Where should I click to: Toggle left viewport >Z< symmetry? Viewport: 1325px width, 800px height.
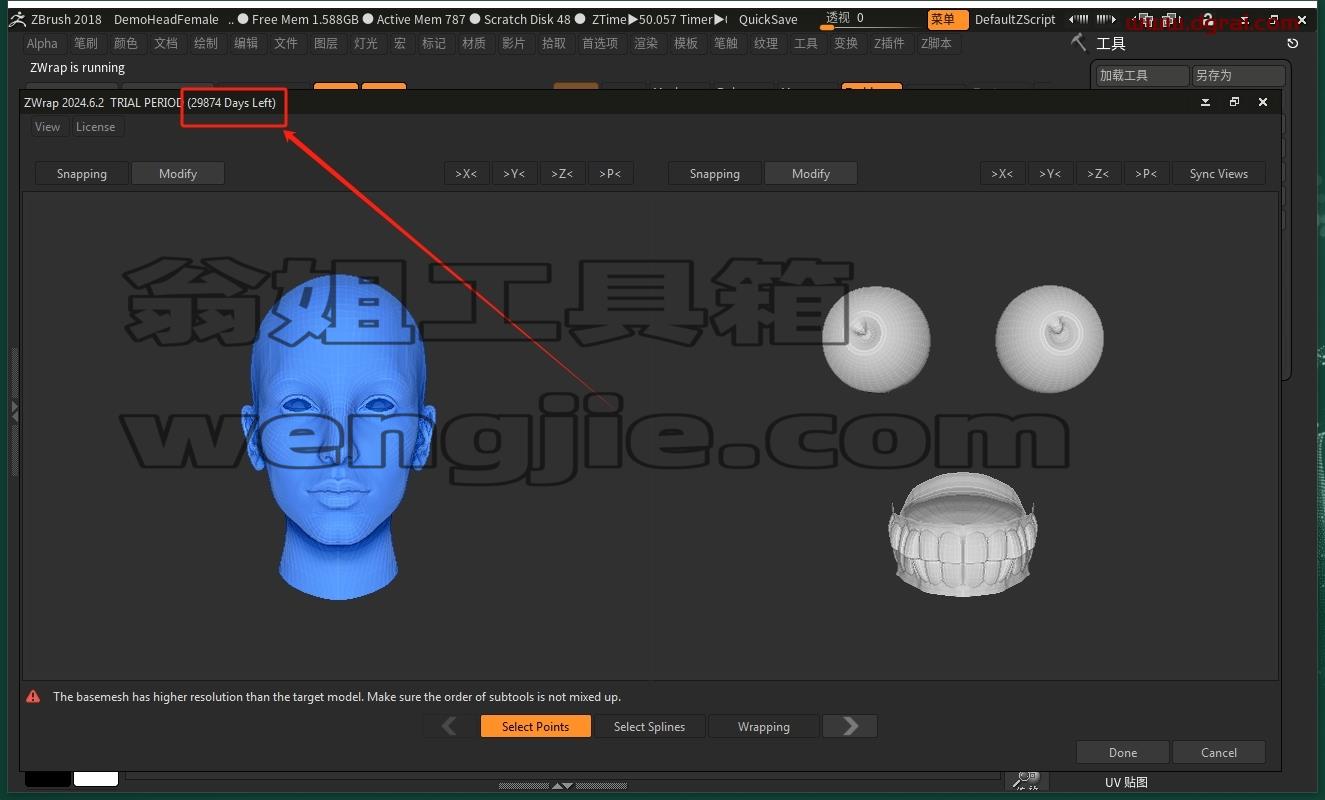click(x=562, y=173)
